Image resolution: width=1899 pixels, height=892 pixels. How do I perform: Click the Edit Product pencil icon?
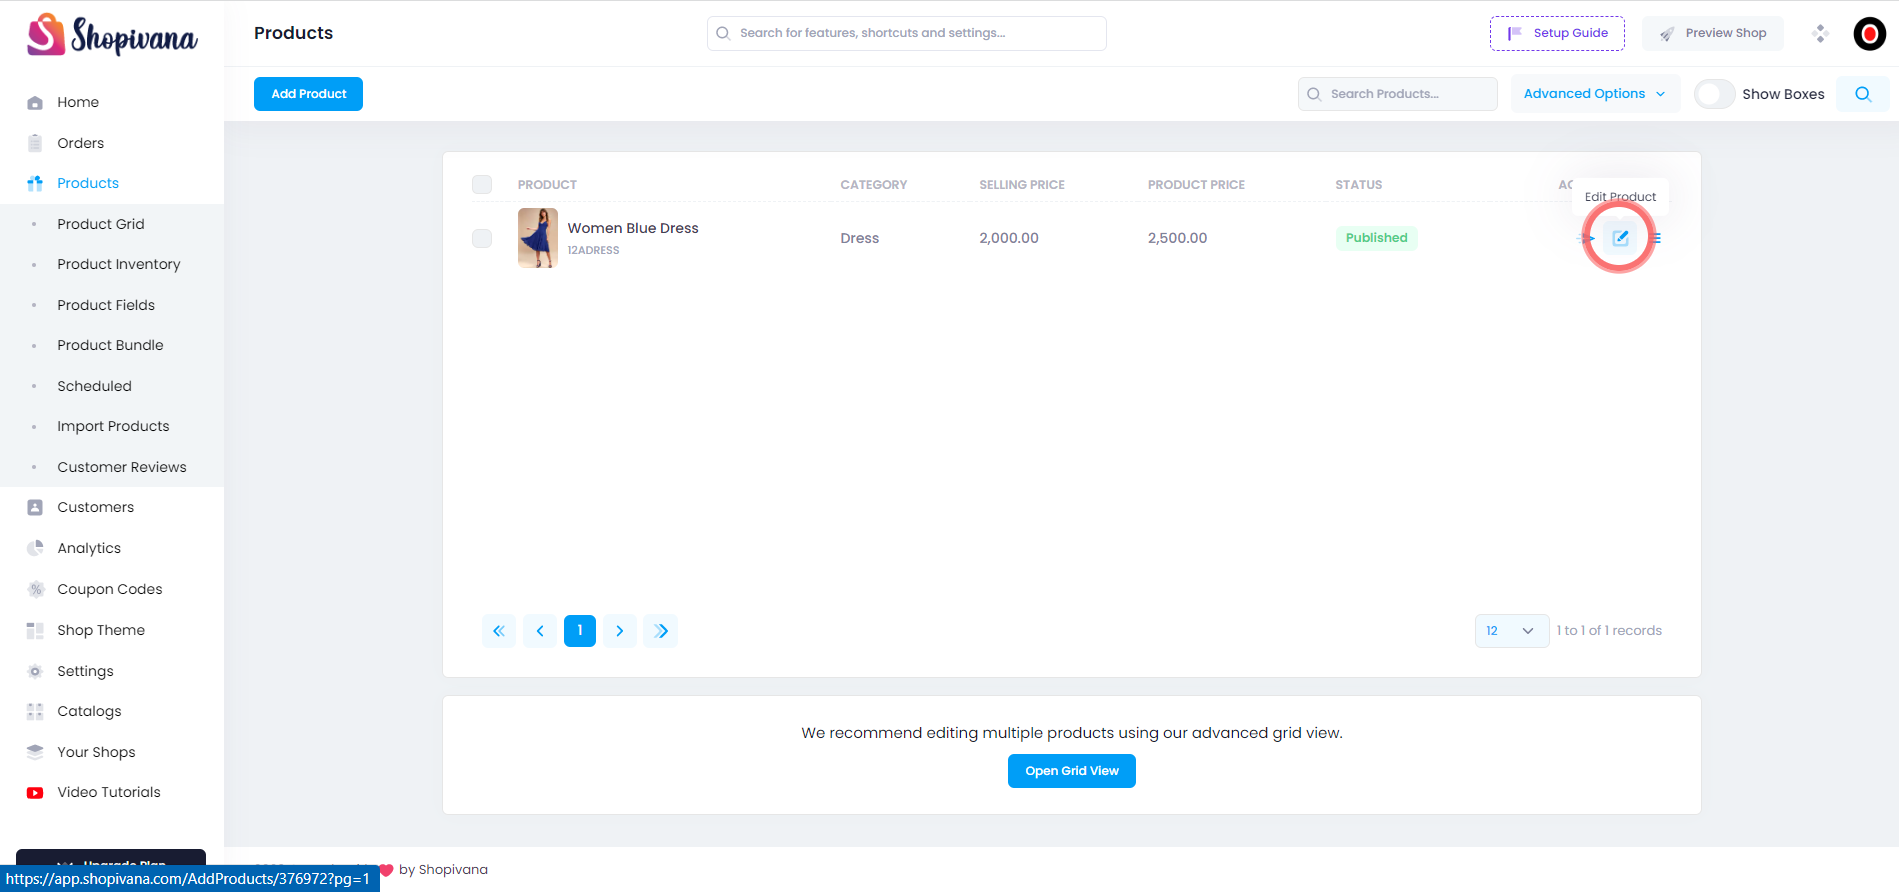1620,238
